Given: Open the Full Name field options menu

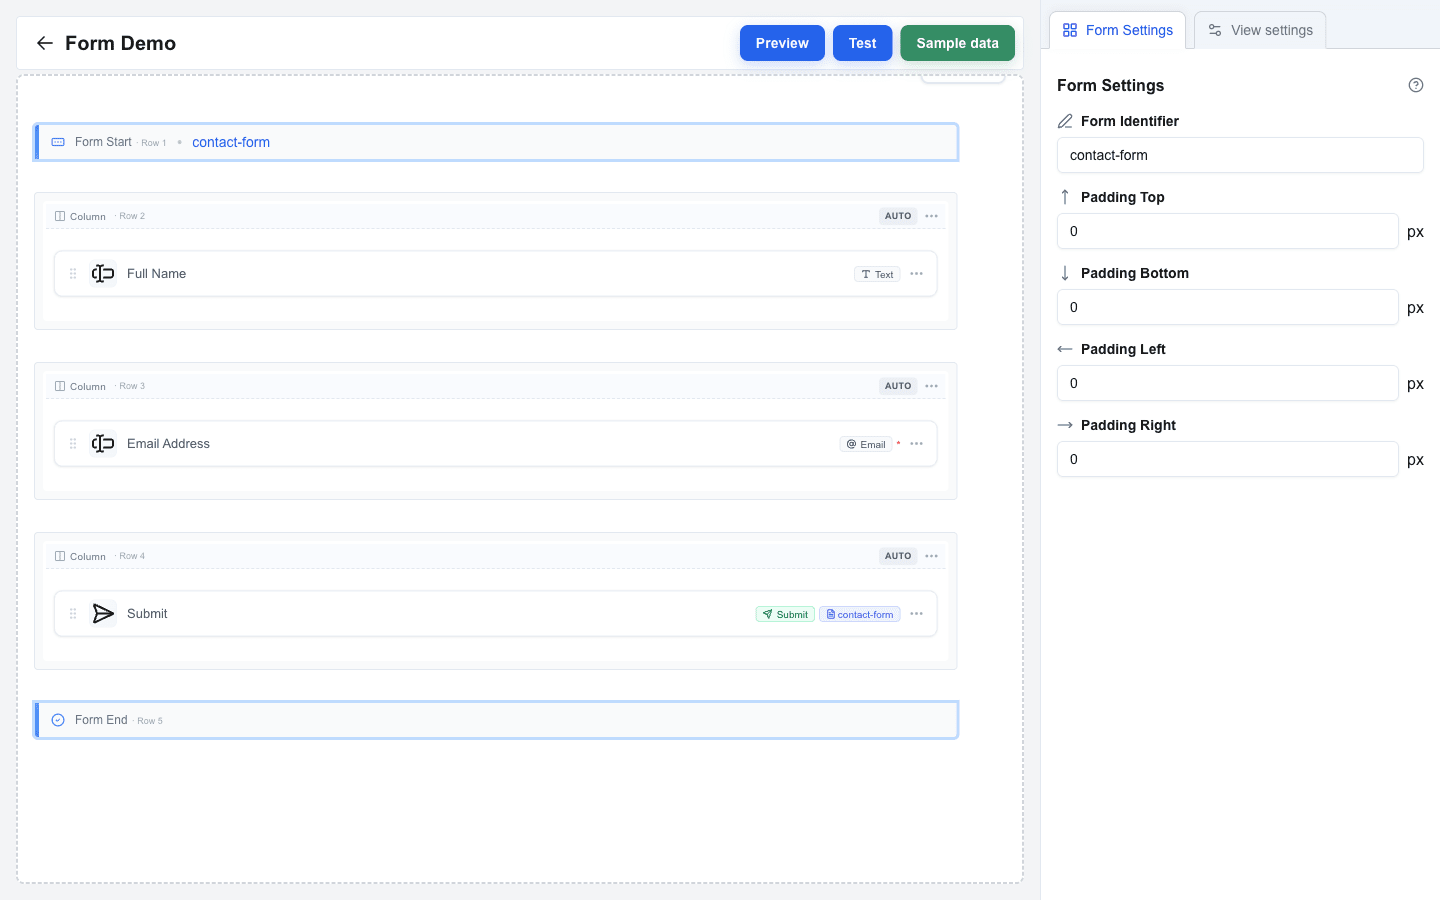Looking at the screenshot, I should tap(916, 274).
